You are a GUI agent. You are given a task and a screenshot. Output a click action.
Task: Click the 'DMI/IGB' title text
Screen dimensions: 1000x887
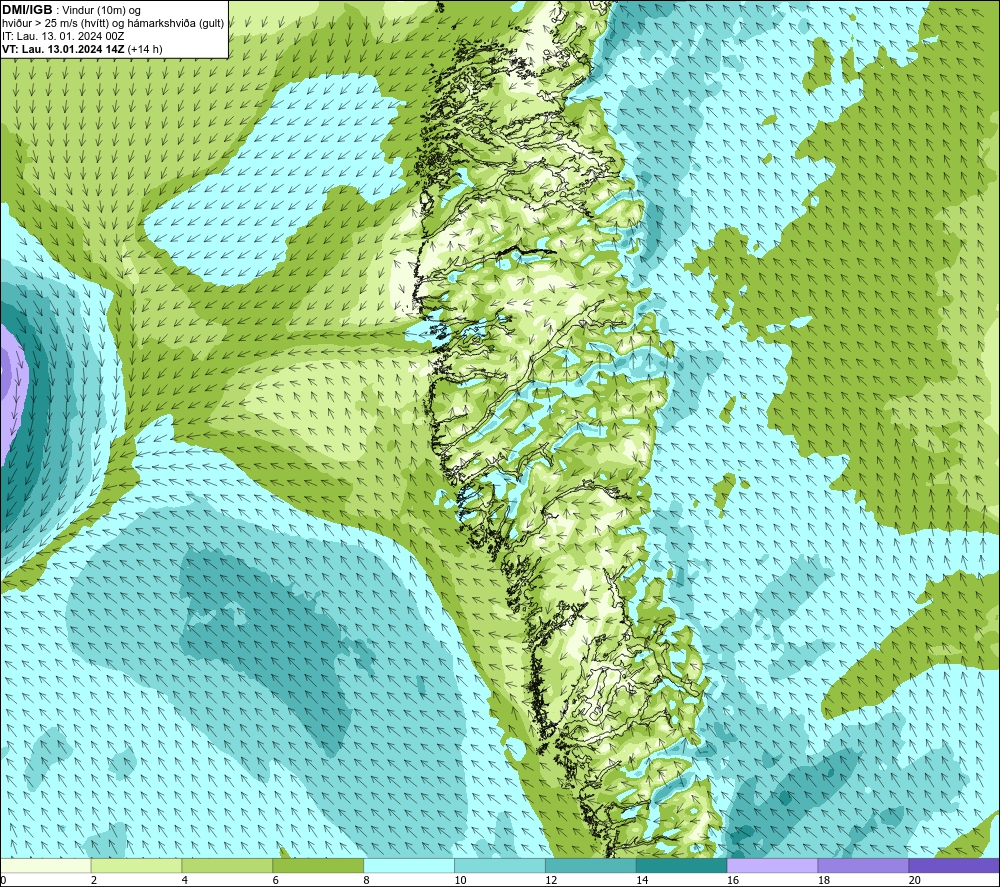(x=27, y=10)
